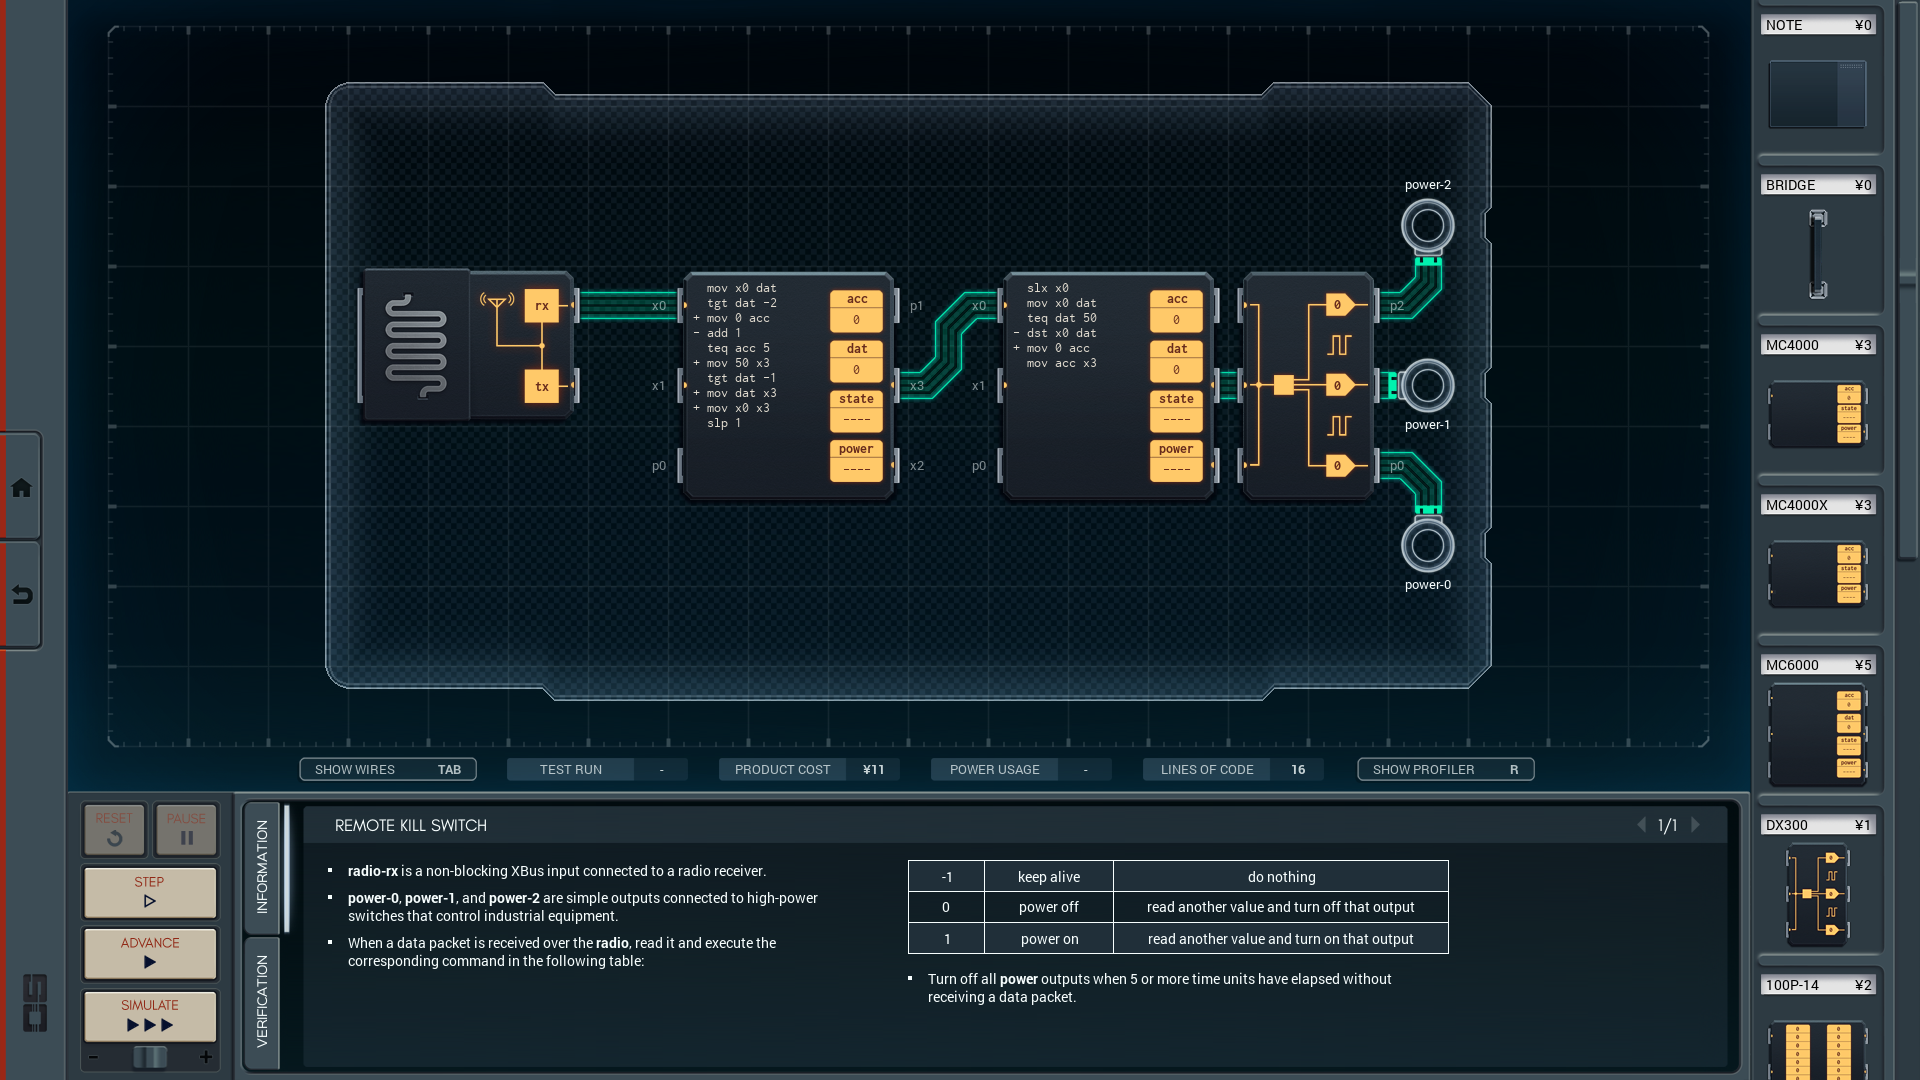Toggle SHOW WIRES button
The width and height of the screenshot is (1920, 1080).
(x=388, y=769)
